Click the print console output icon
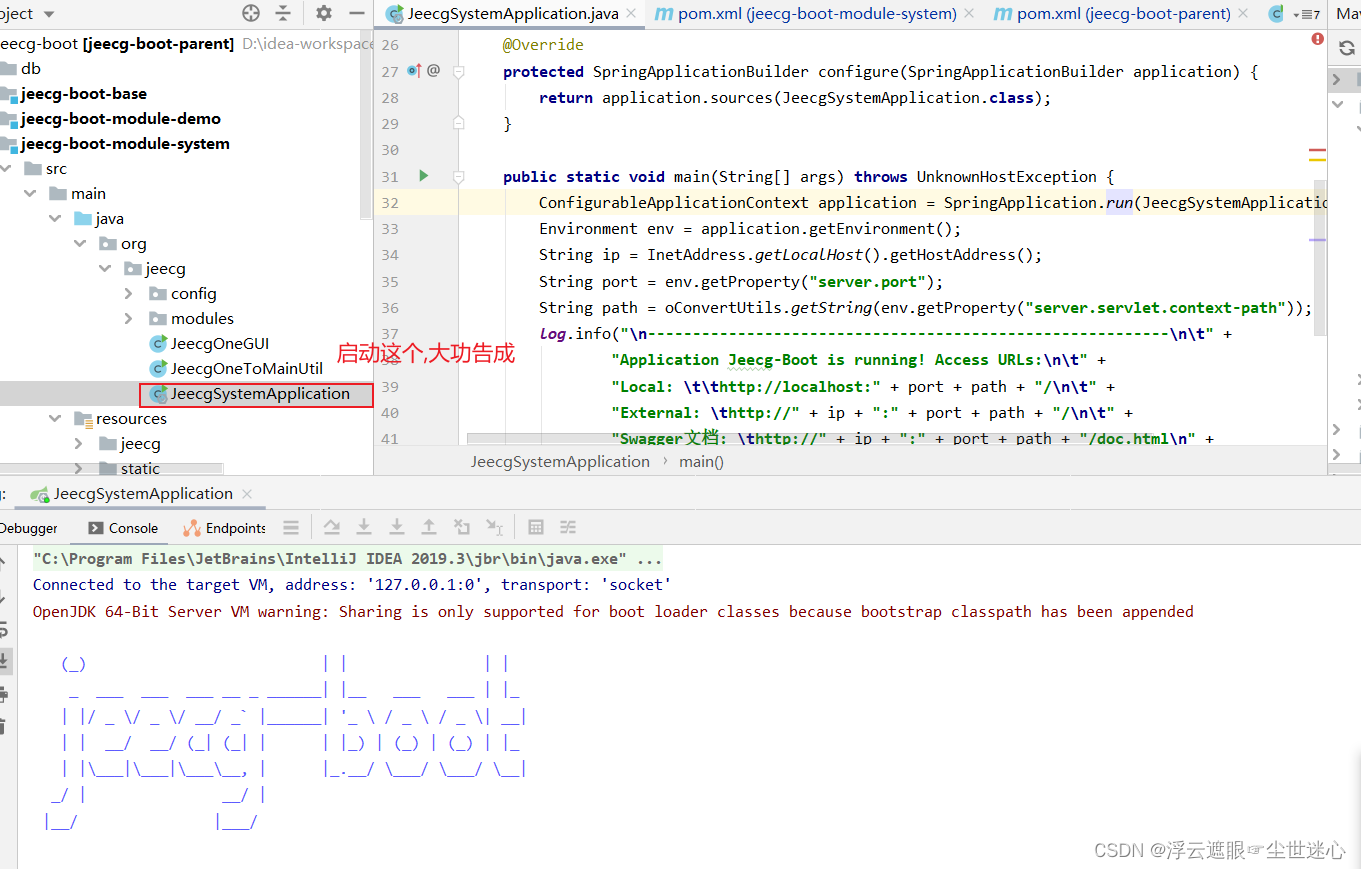This screenshot has width=1361, height=869. pos(4,693)
